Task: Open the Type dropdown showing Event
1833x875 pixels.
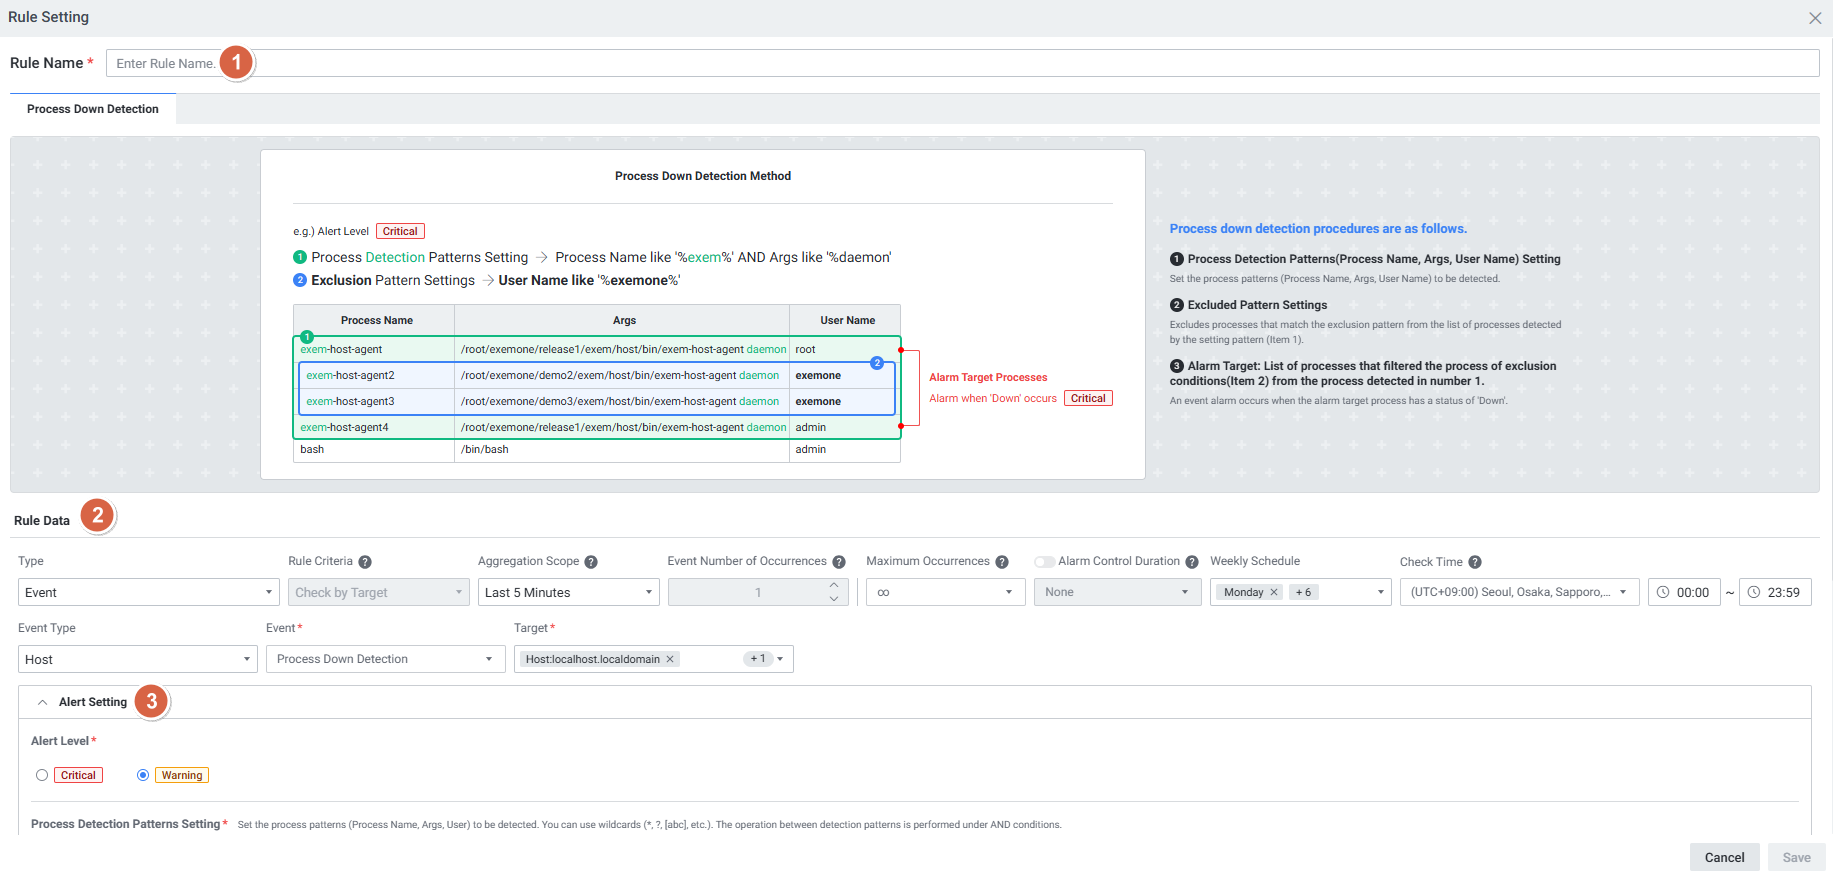Action: tap(148, 592)
